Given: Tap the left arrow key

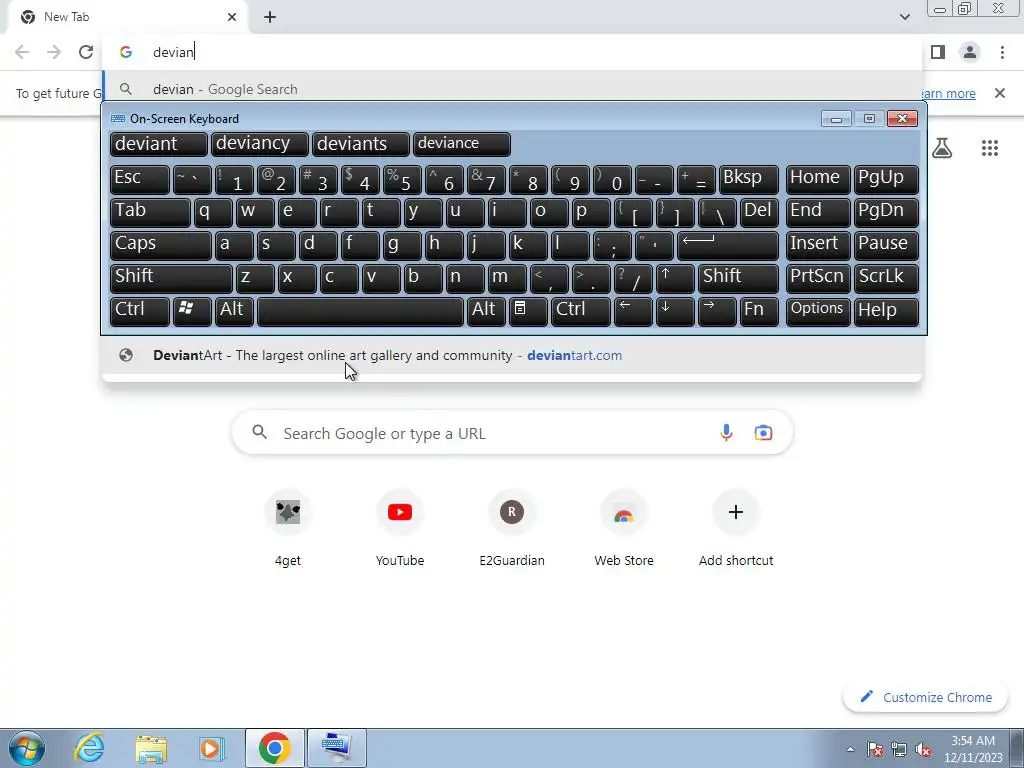Looking at the screenshot, I should click(633, 312).
